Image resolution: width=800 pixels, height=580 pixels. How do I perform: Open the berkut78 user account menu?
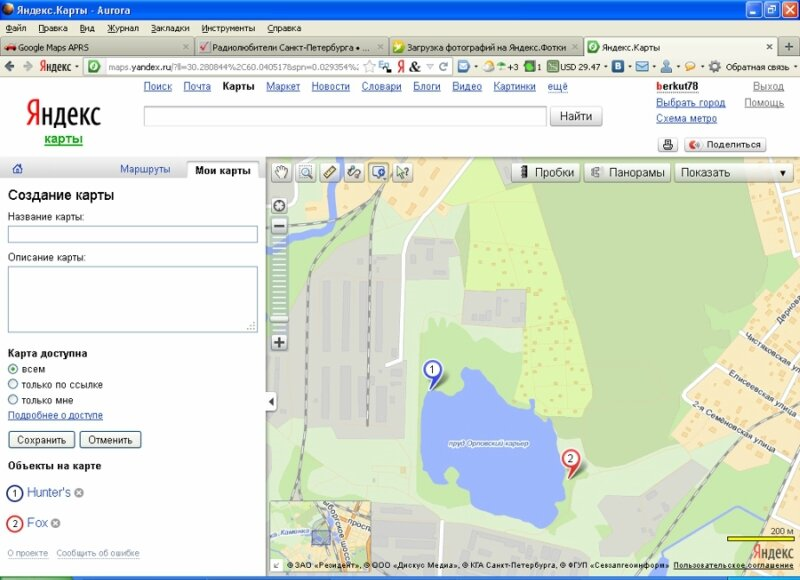coord(677,86)
